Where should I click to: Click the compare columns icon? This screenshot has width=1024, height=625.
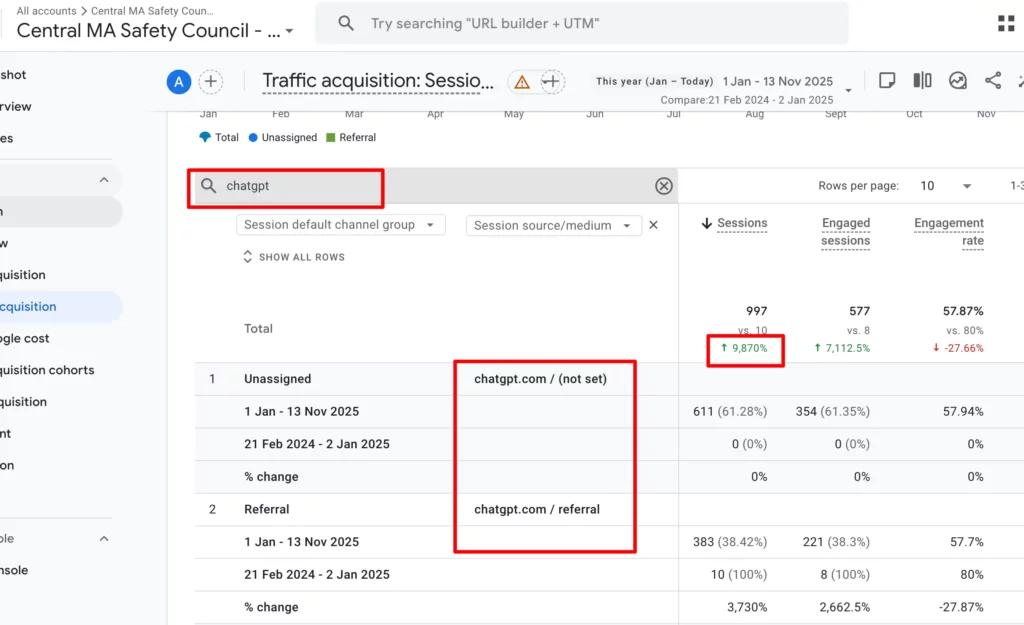tap(922, 81)
